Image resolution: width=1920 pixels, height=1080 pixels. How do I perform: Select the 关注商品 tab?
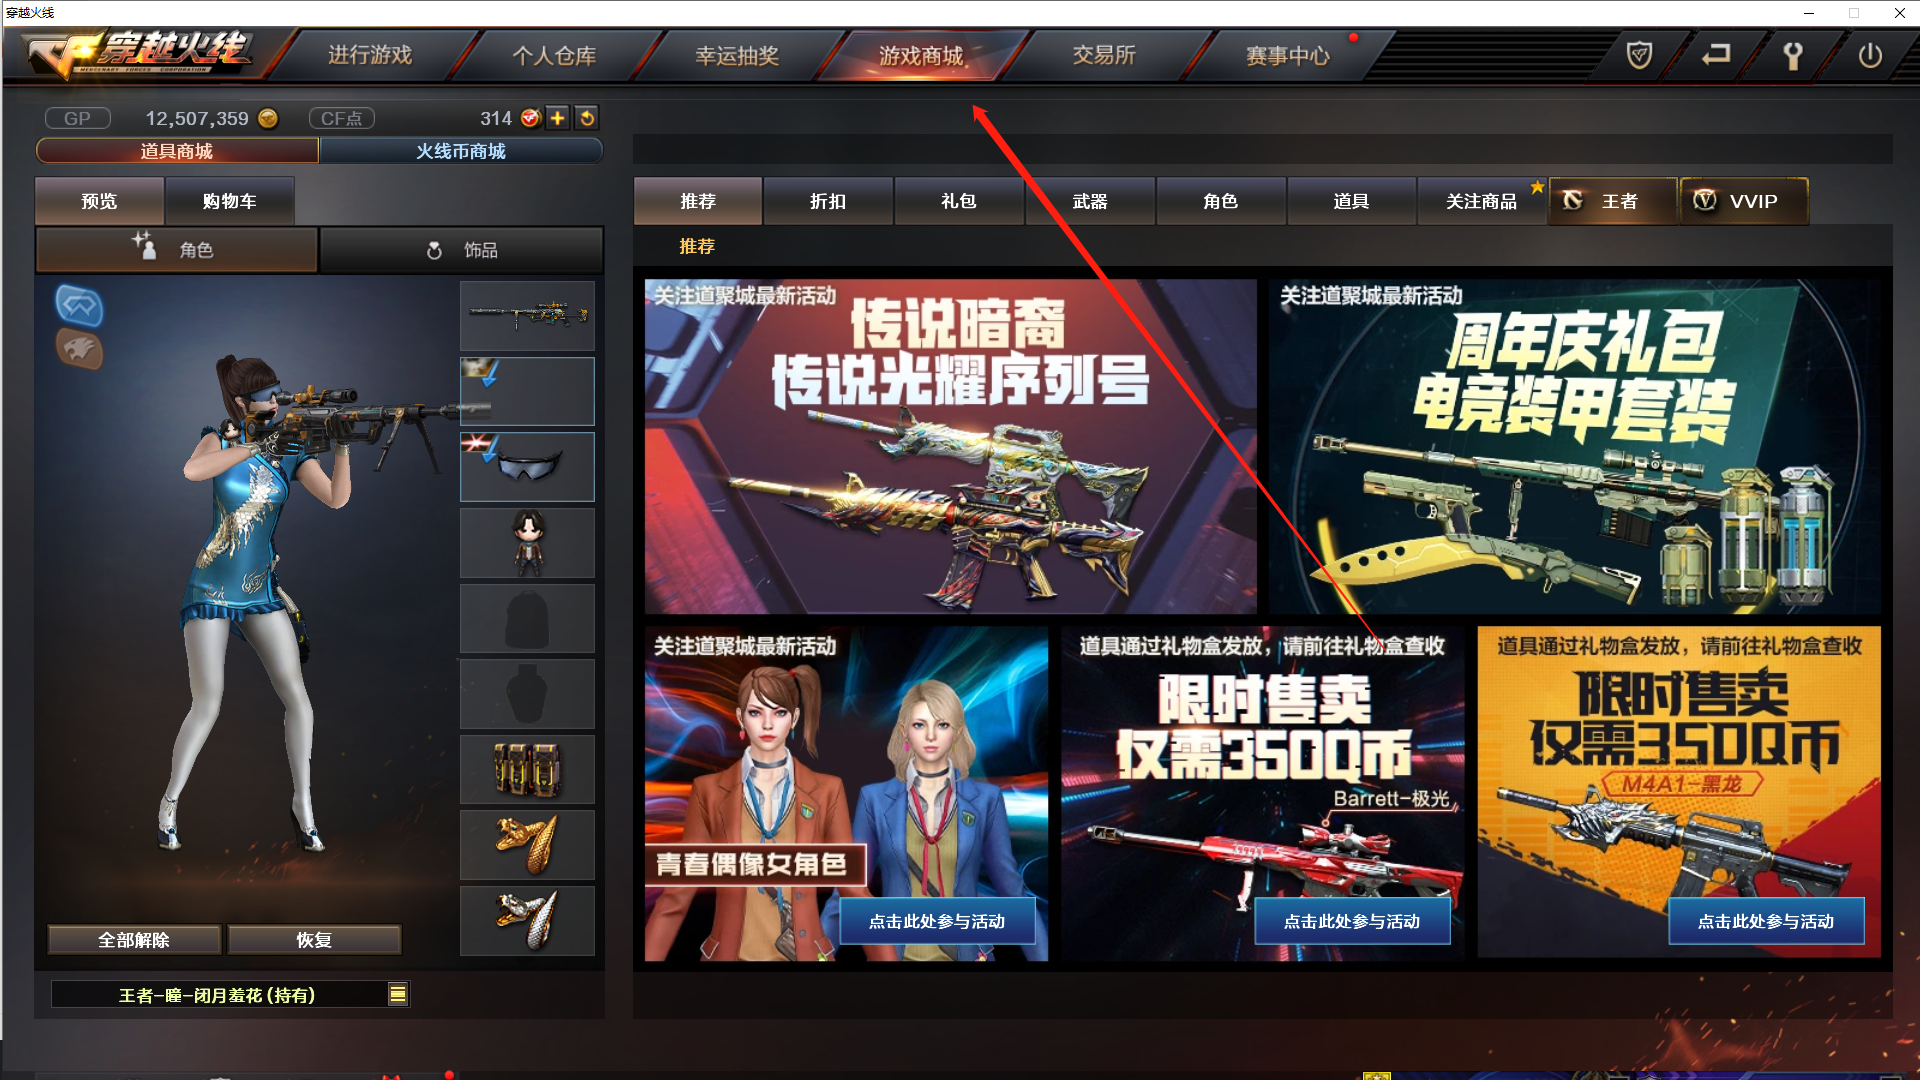1482,201
